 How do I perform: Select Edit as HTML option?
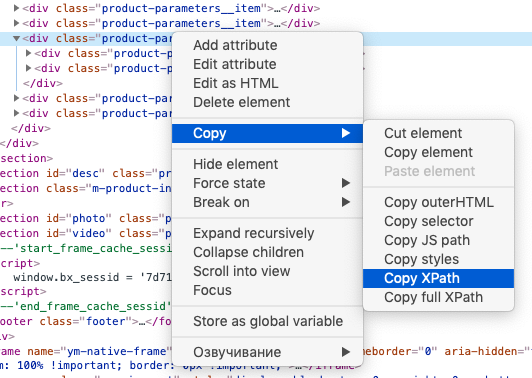pyautogui.click(x=267, y=83)
